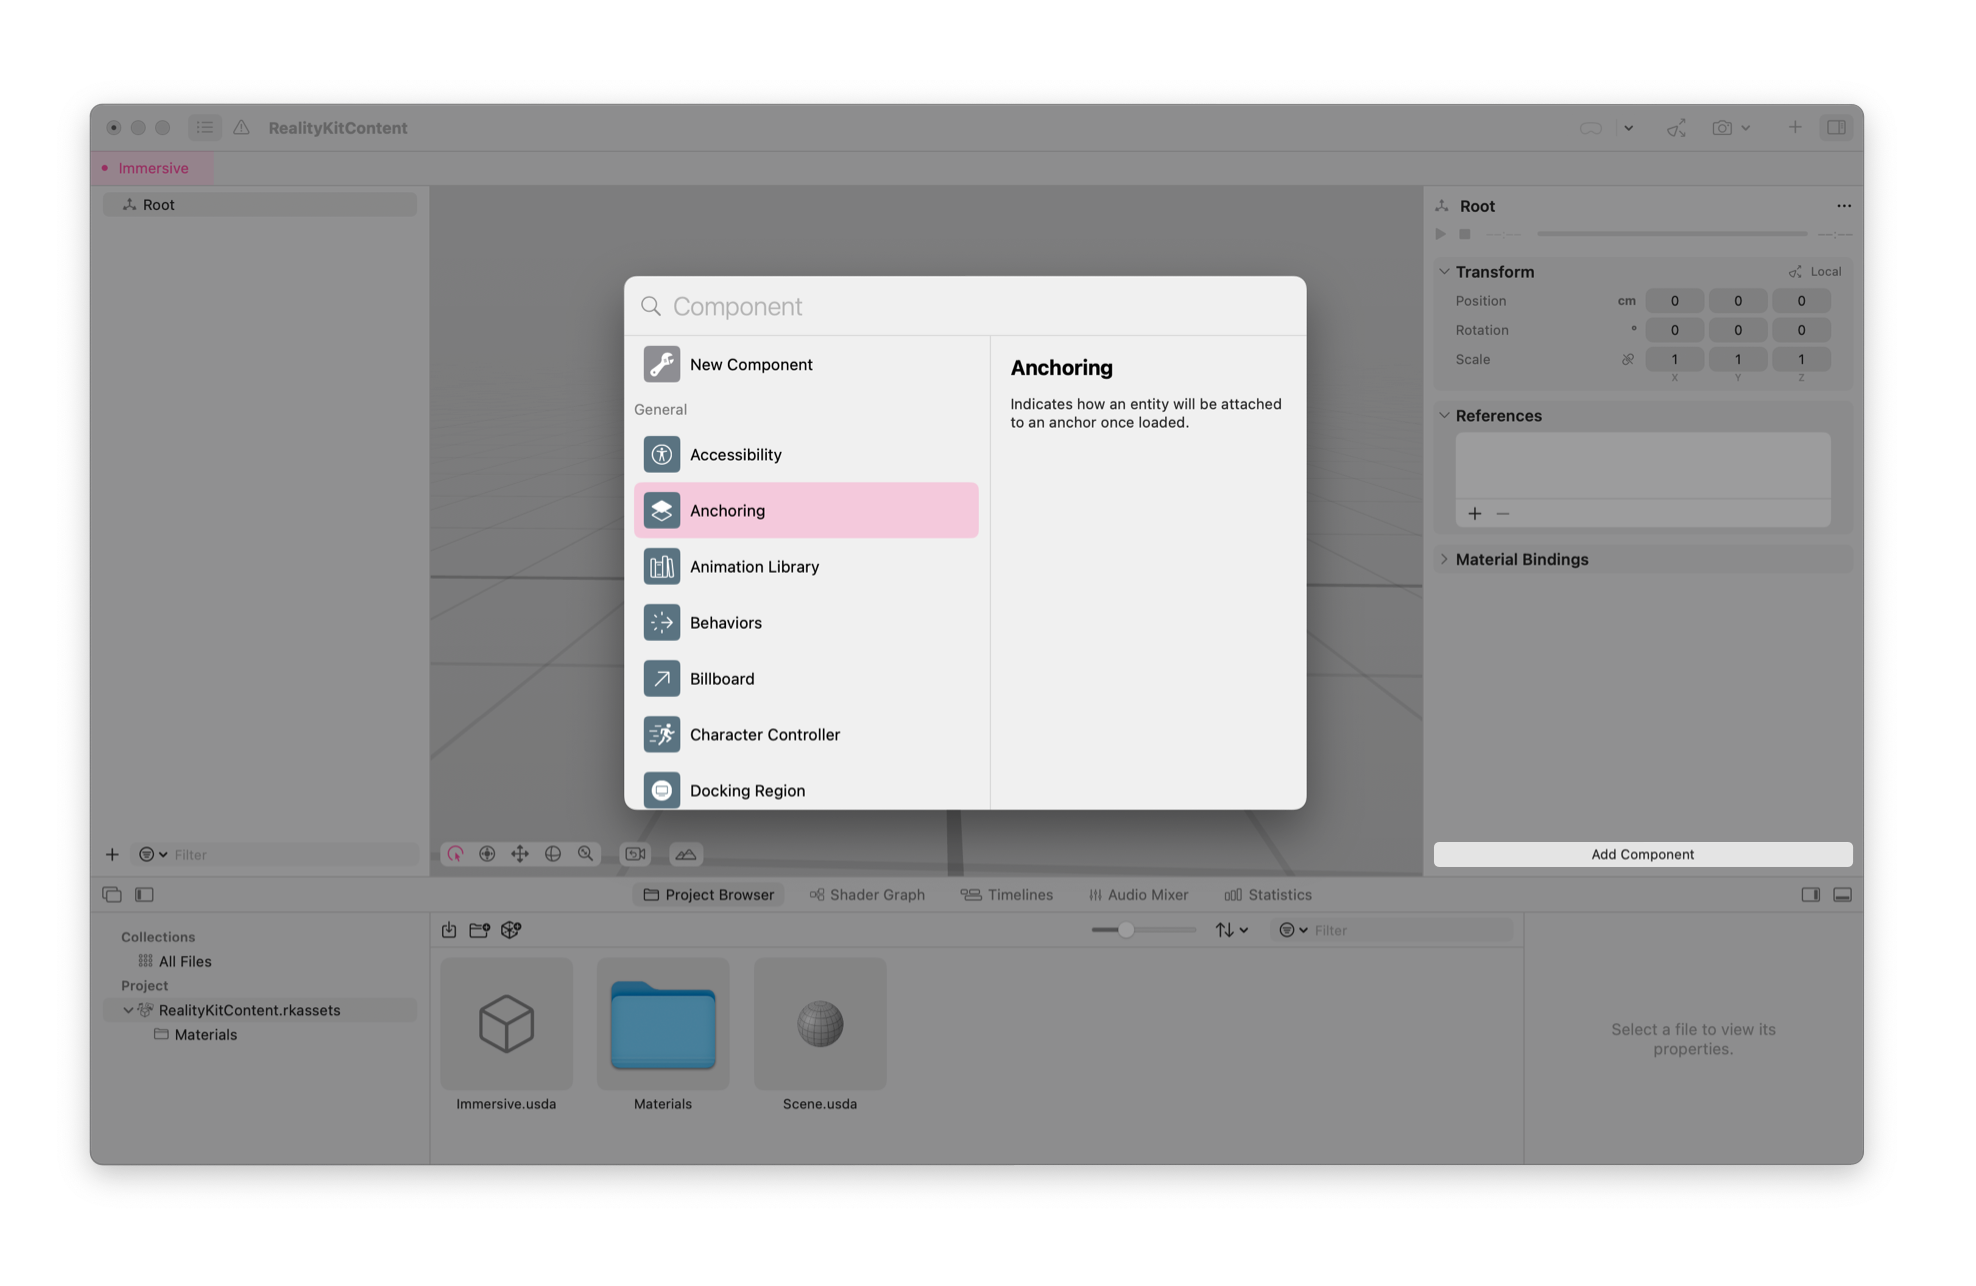
Task: Switch to the Shader Graph tab
Action: click(x=866, y=894)
